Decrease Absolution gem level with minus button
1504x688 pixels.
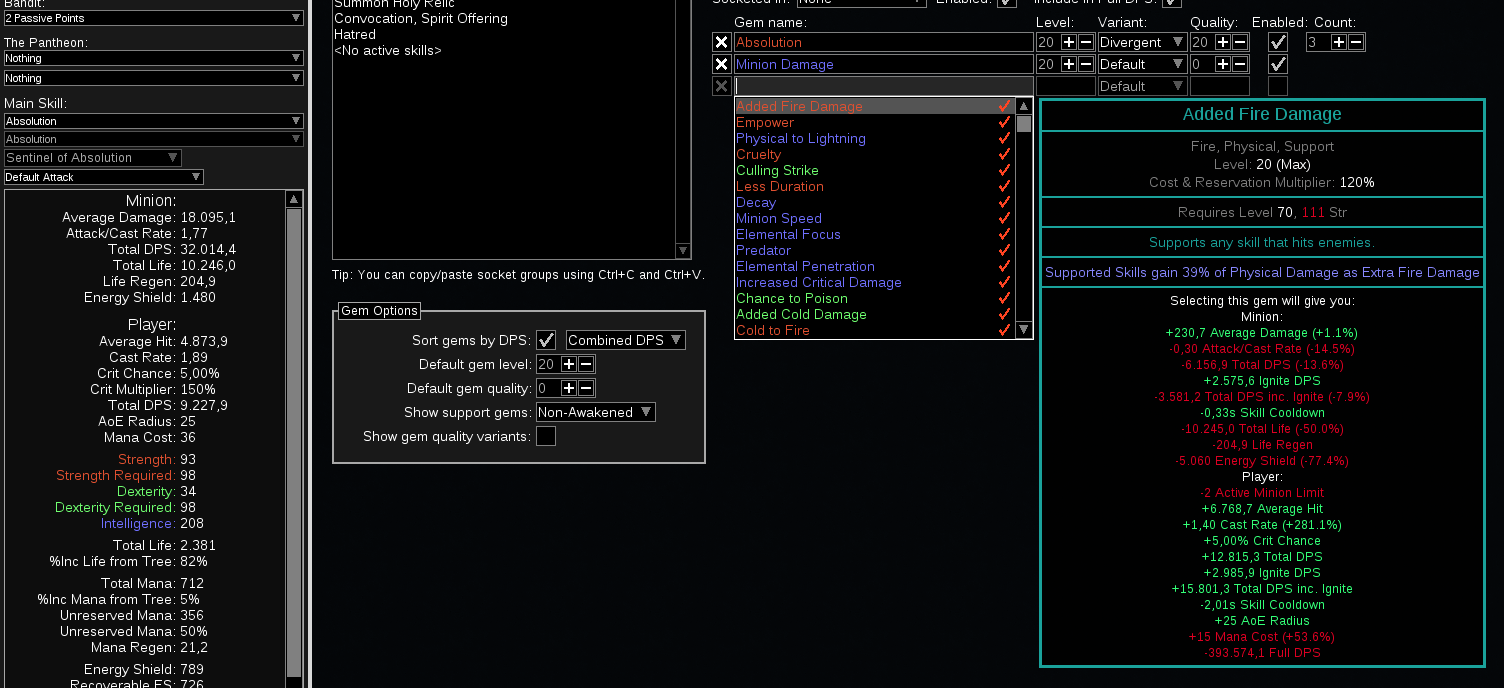tap(1085, 42)
